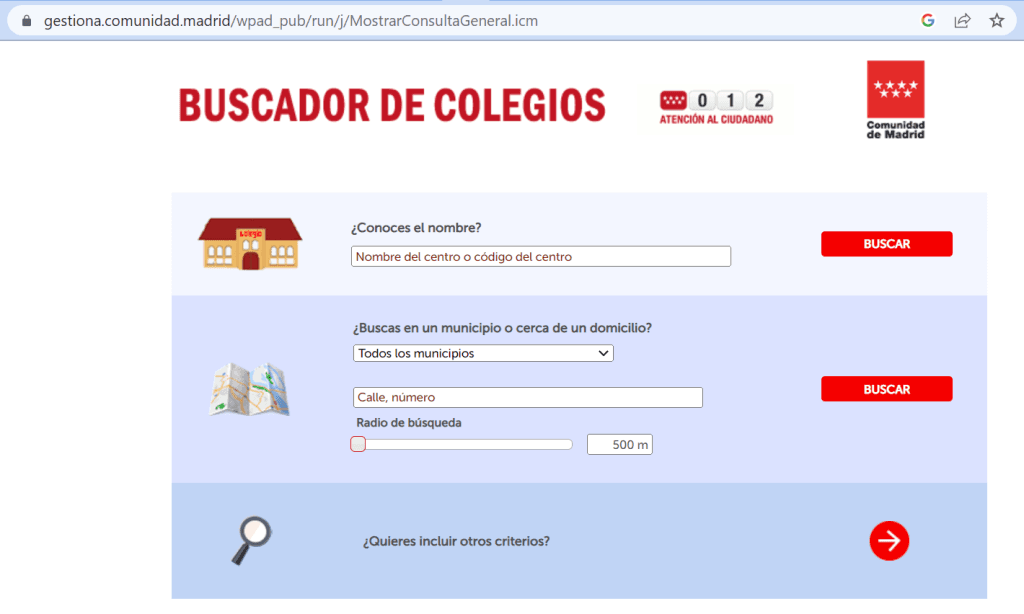Image resolution: width=1024 pixels, height=614 pixels.
Task: Click the 500 m radius value field
Action: coord(619,444)
